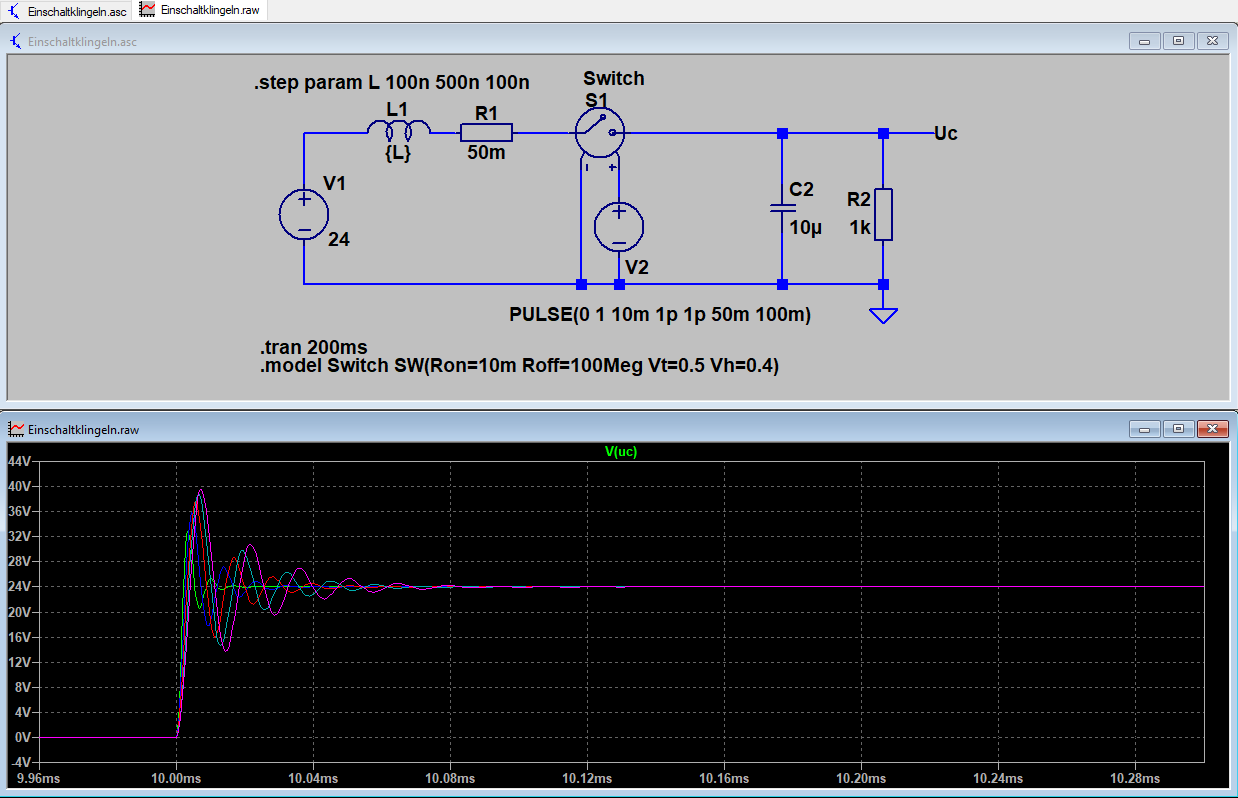Screen dimensions: 1238x798
Task: Select capacitor C2 symbol
Action: [x=782, y=208]
